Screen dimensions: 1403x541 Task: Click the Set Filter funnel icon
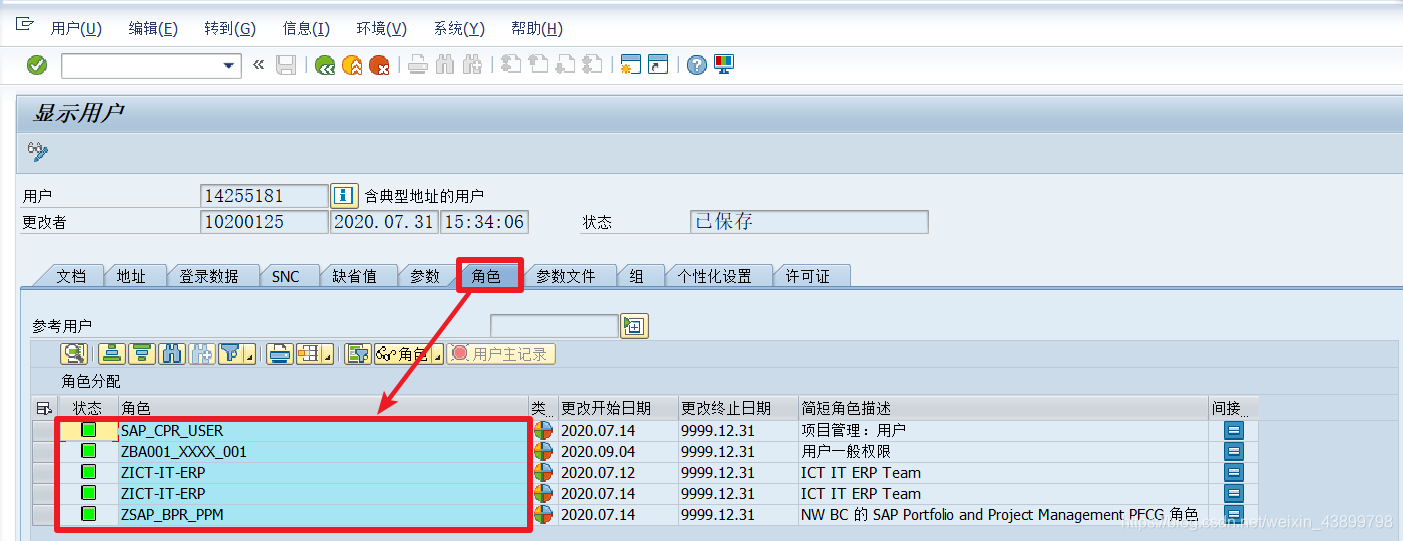point(230,354)
